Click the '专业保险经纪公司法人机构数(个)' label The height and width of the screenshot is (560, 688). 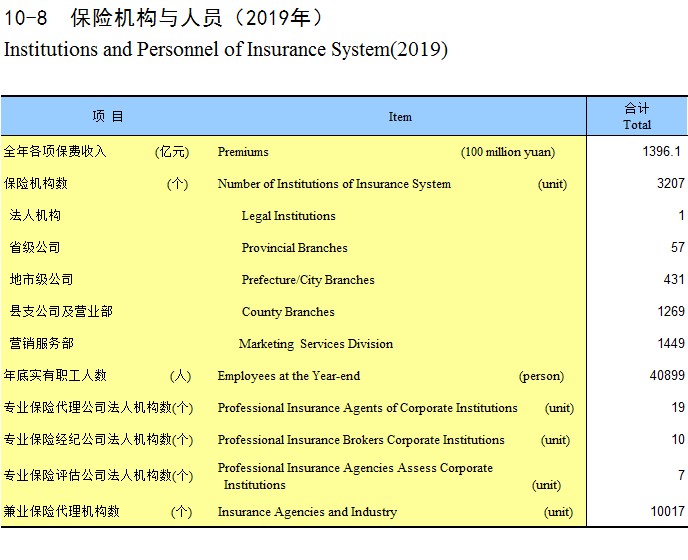[98, 440]
